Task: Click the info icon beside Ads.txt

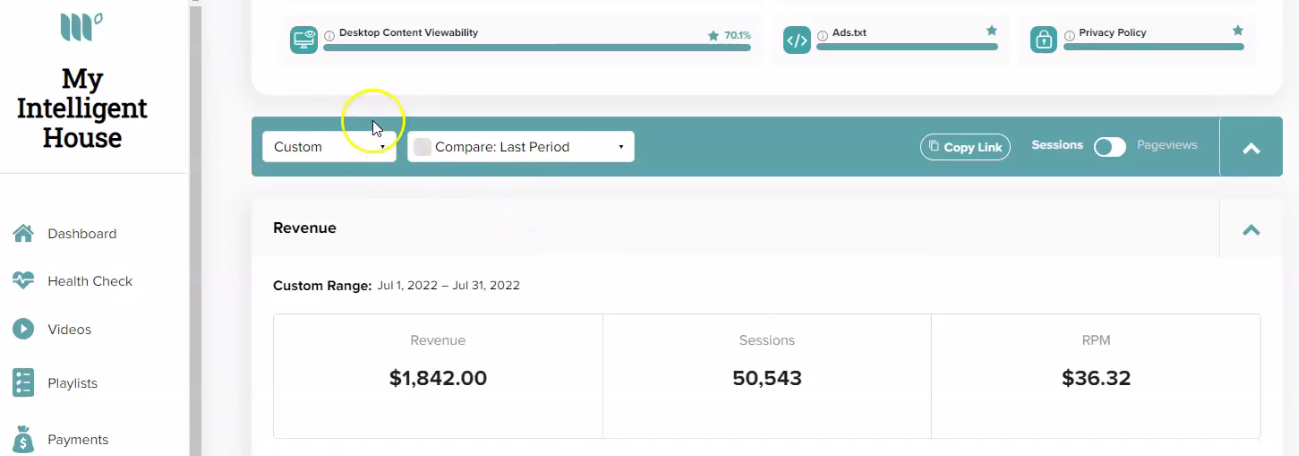Action: click(x=823, y=34)
